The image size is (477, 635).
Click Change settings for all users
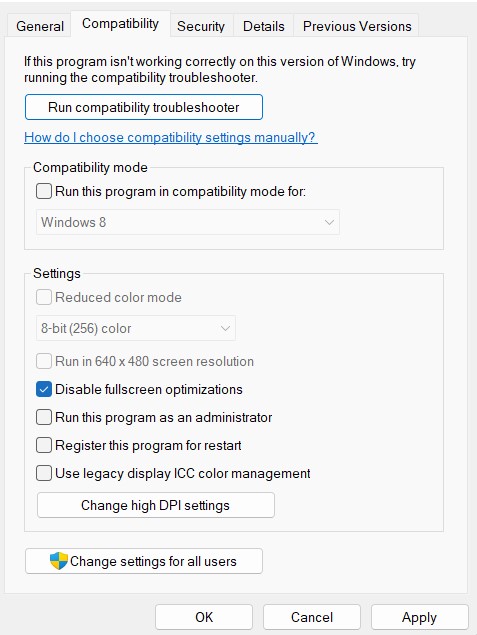click(x=144, y=561)
